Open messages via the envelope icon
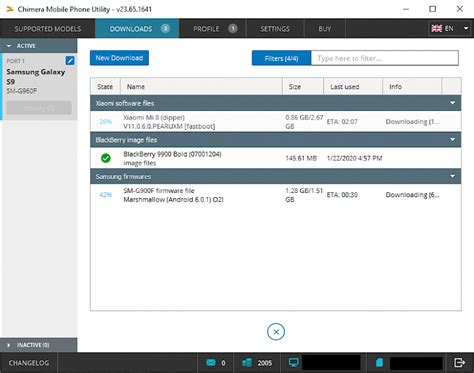 coord(211,362)
